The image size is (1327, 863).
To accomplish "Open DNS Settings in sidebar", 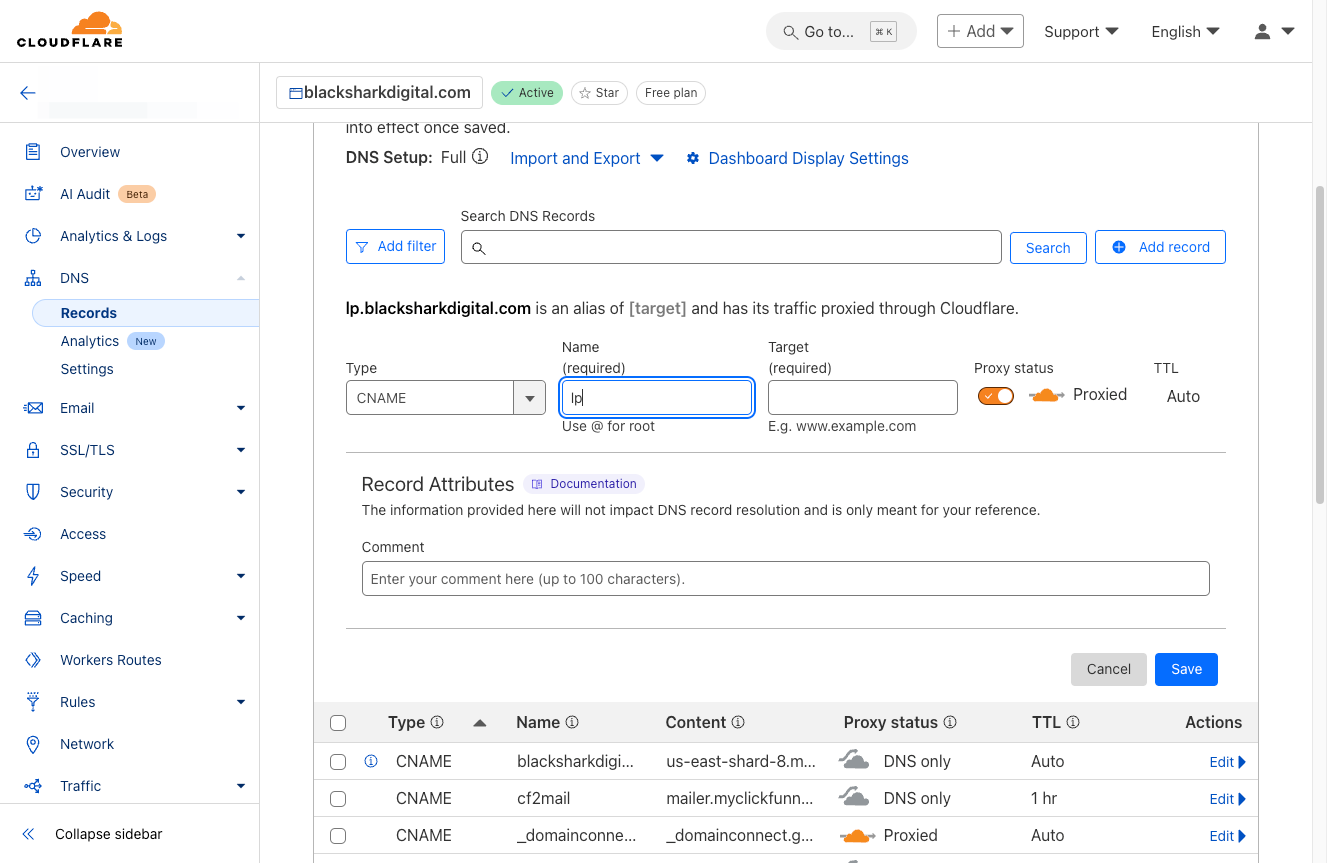I will pos(87,369).
